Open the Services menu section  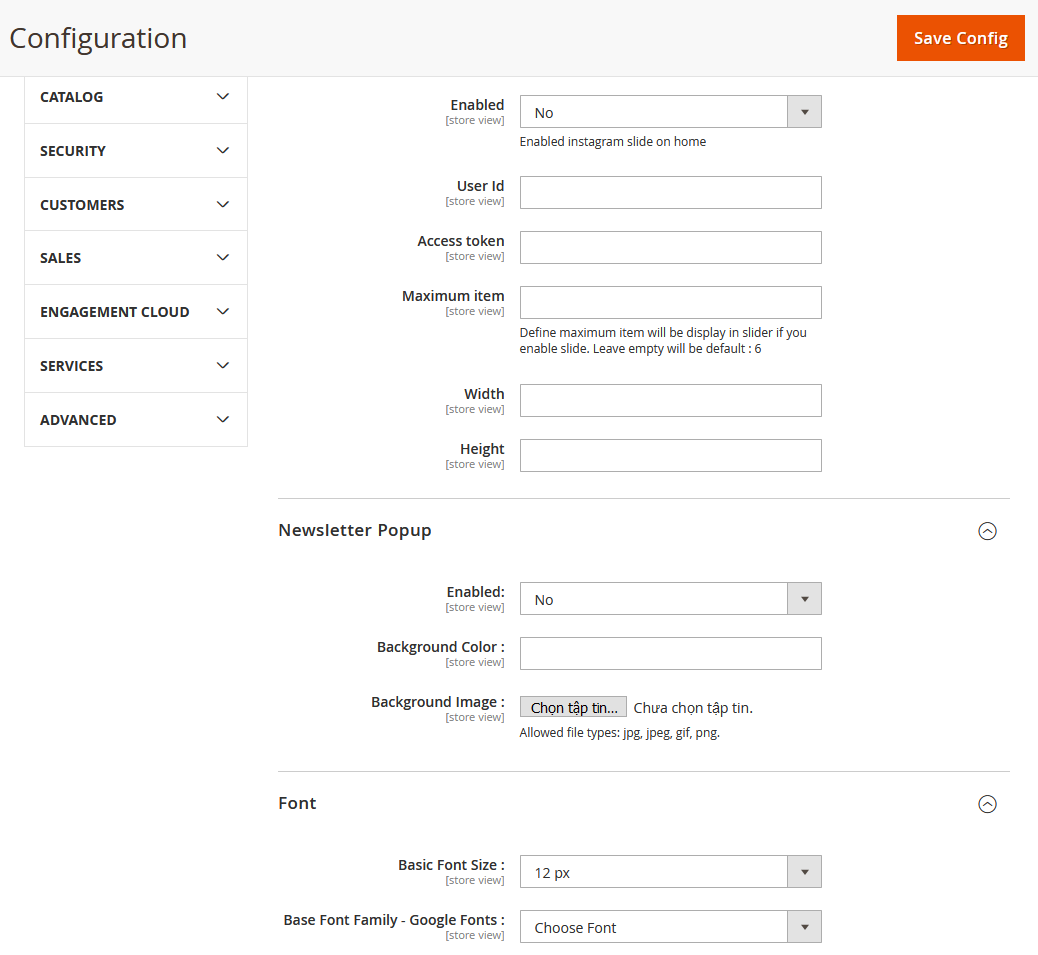72,366
